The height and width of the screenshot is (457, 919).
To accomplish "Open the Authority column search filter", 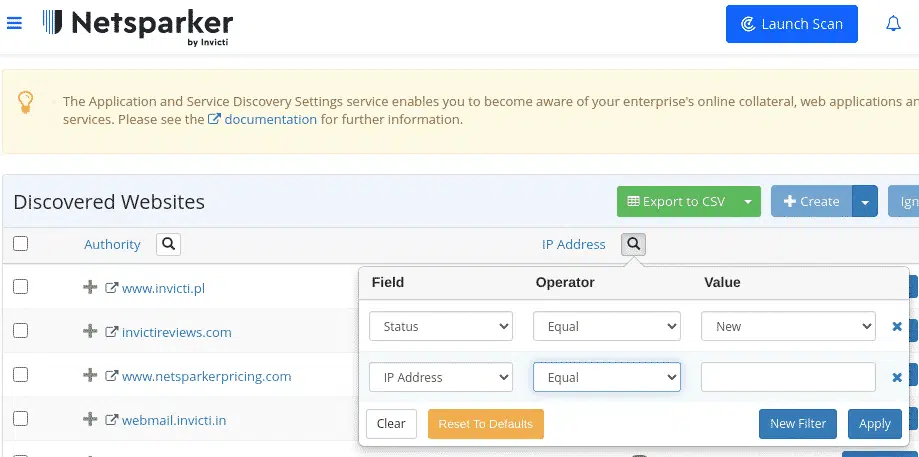I will [x=168, y=244].
